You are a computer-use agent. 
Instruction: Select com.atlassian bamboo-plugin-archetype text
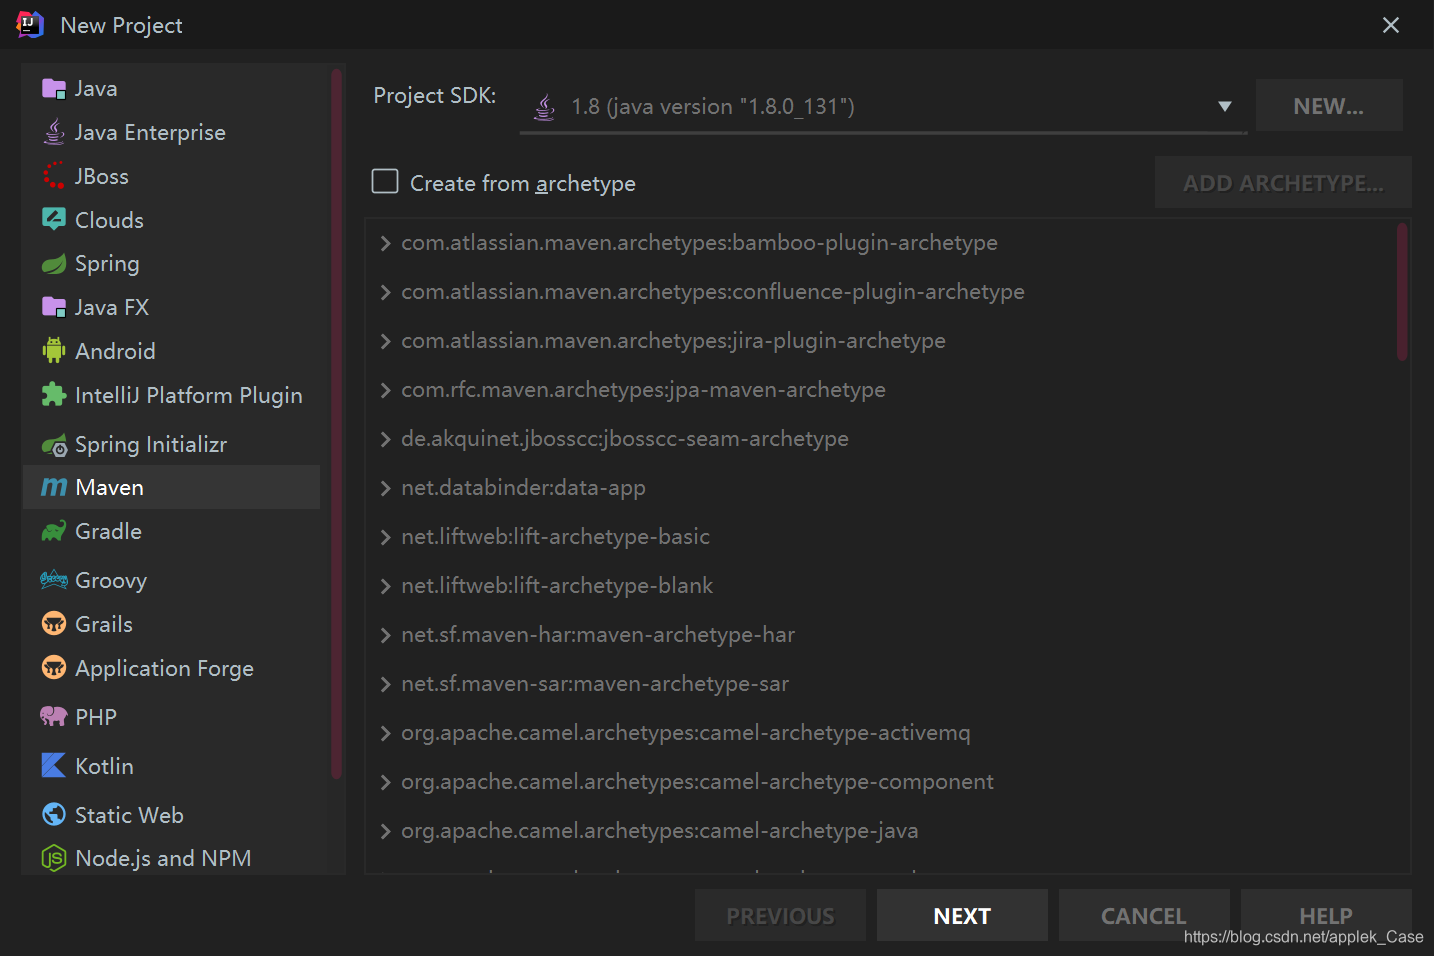(x=699, y=243)
